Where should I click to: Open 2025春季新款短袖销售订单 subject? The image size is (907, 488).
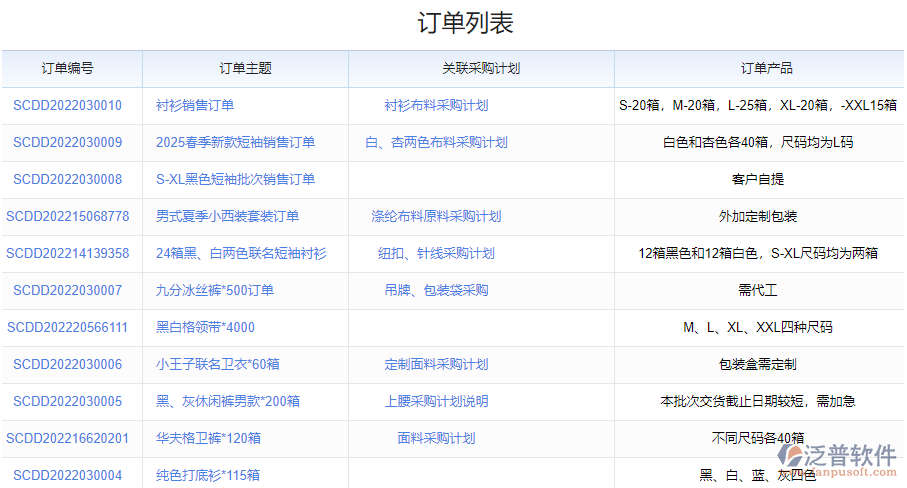point(235,142)
